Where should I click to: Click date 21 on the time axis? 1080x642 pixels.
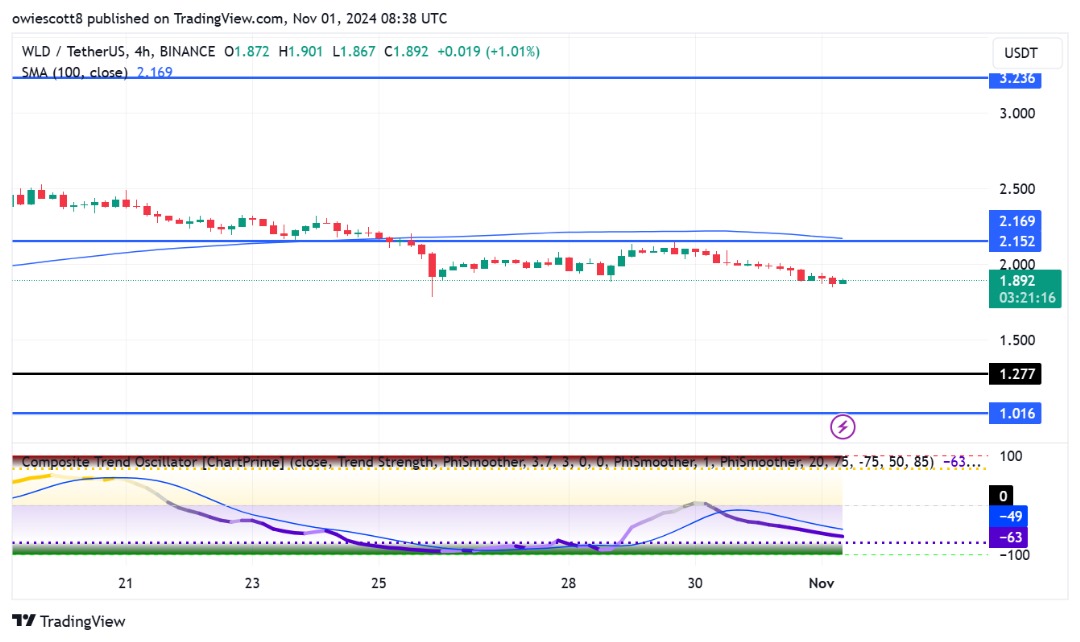coord(125,583)
